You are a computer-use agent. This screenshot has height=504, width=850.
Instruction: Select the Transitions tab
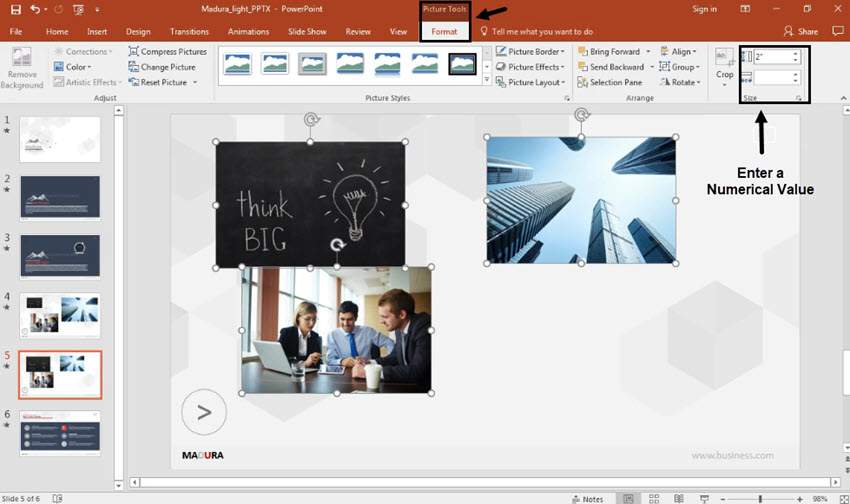pyautogui.click(x=189, y=31)
